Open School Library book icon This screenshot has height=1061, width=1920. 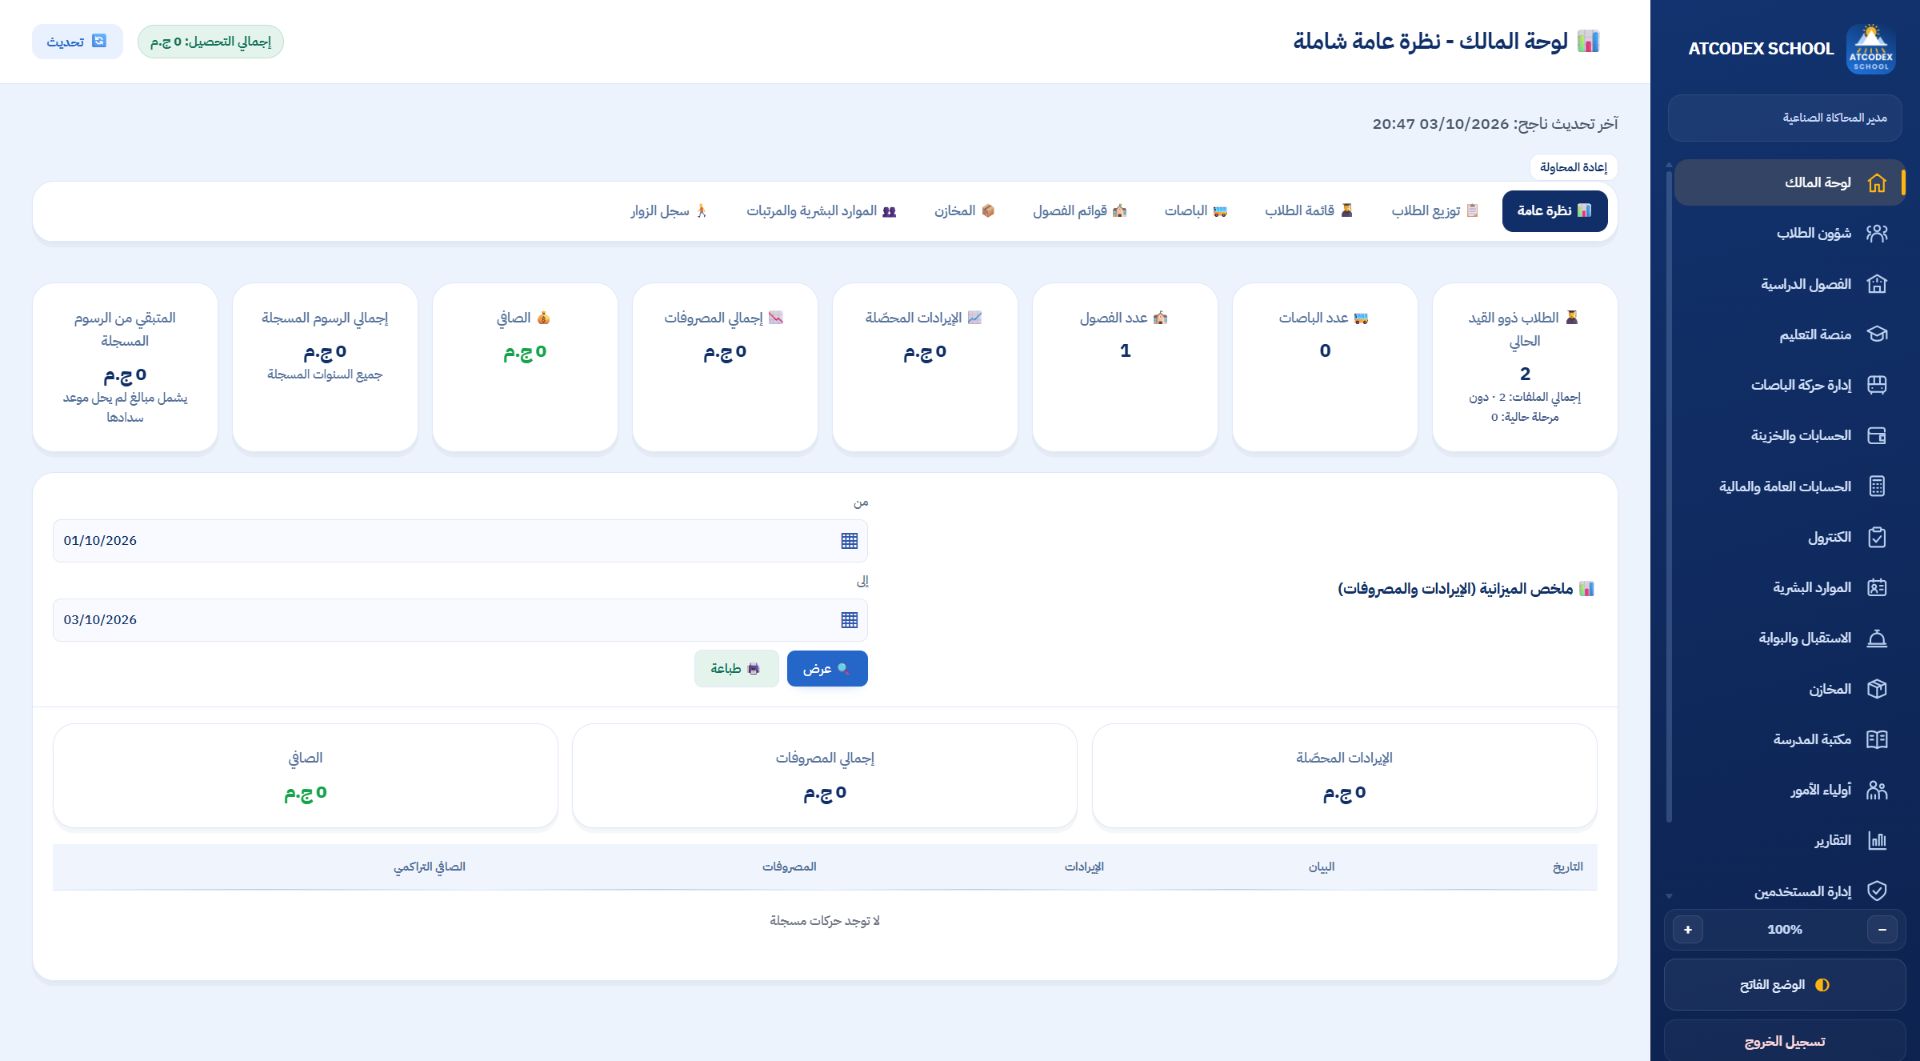[1877, 740]
